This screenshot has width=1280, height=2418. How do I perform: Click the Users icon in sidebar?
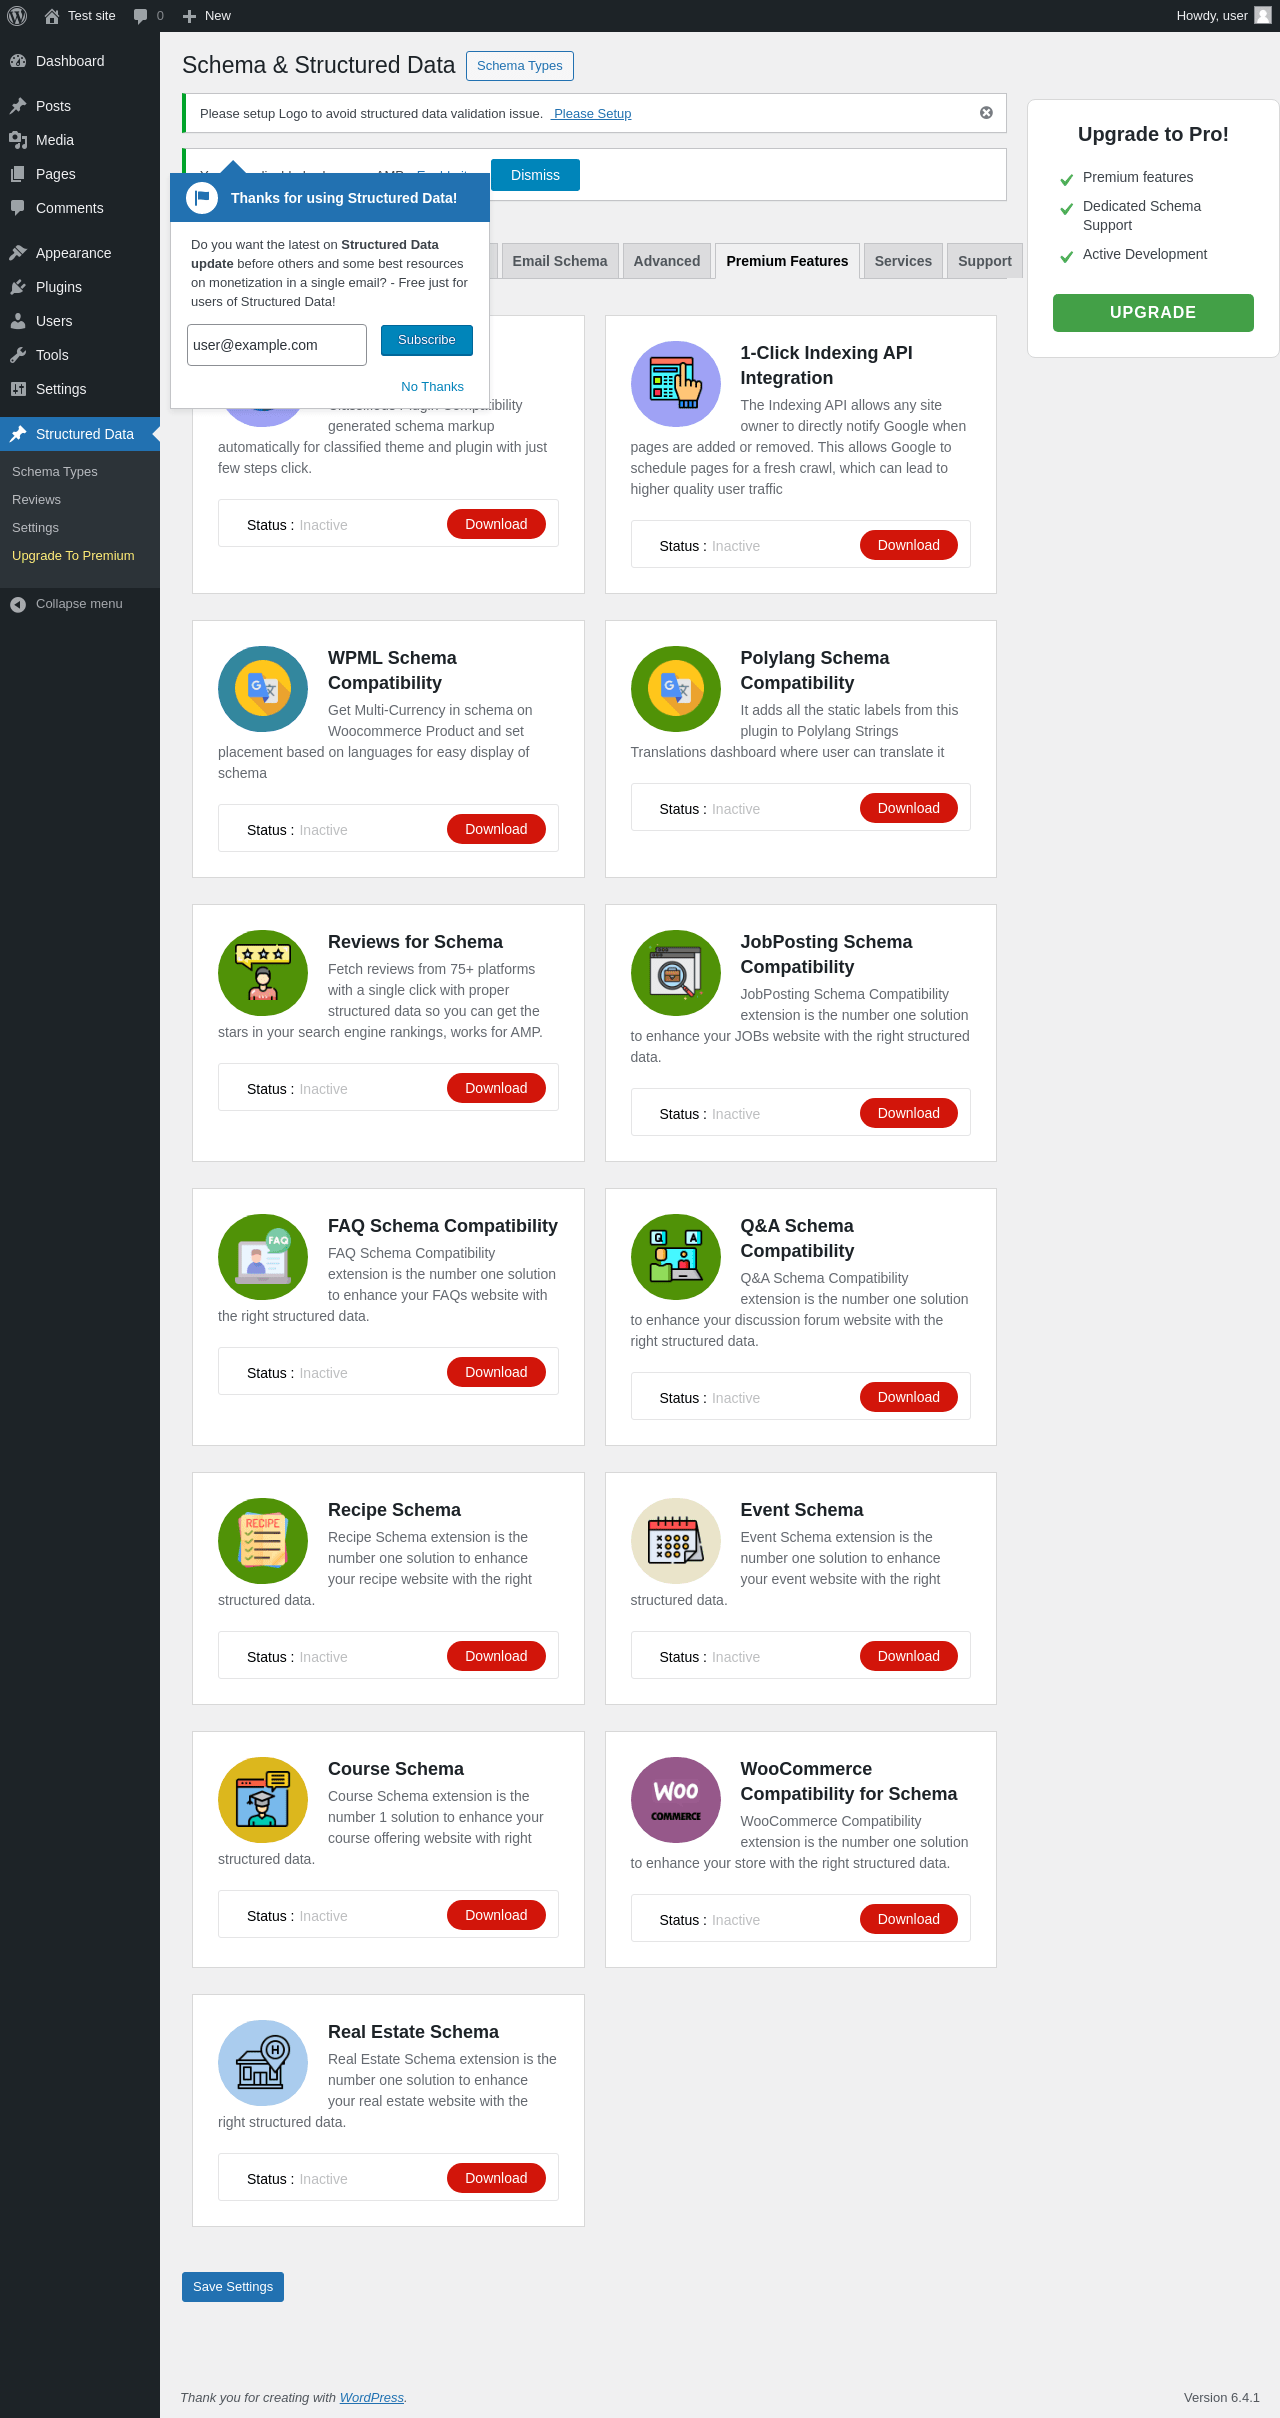pos(18,321)
